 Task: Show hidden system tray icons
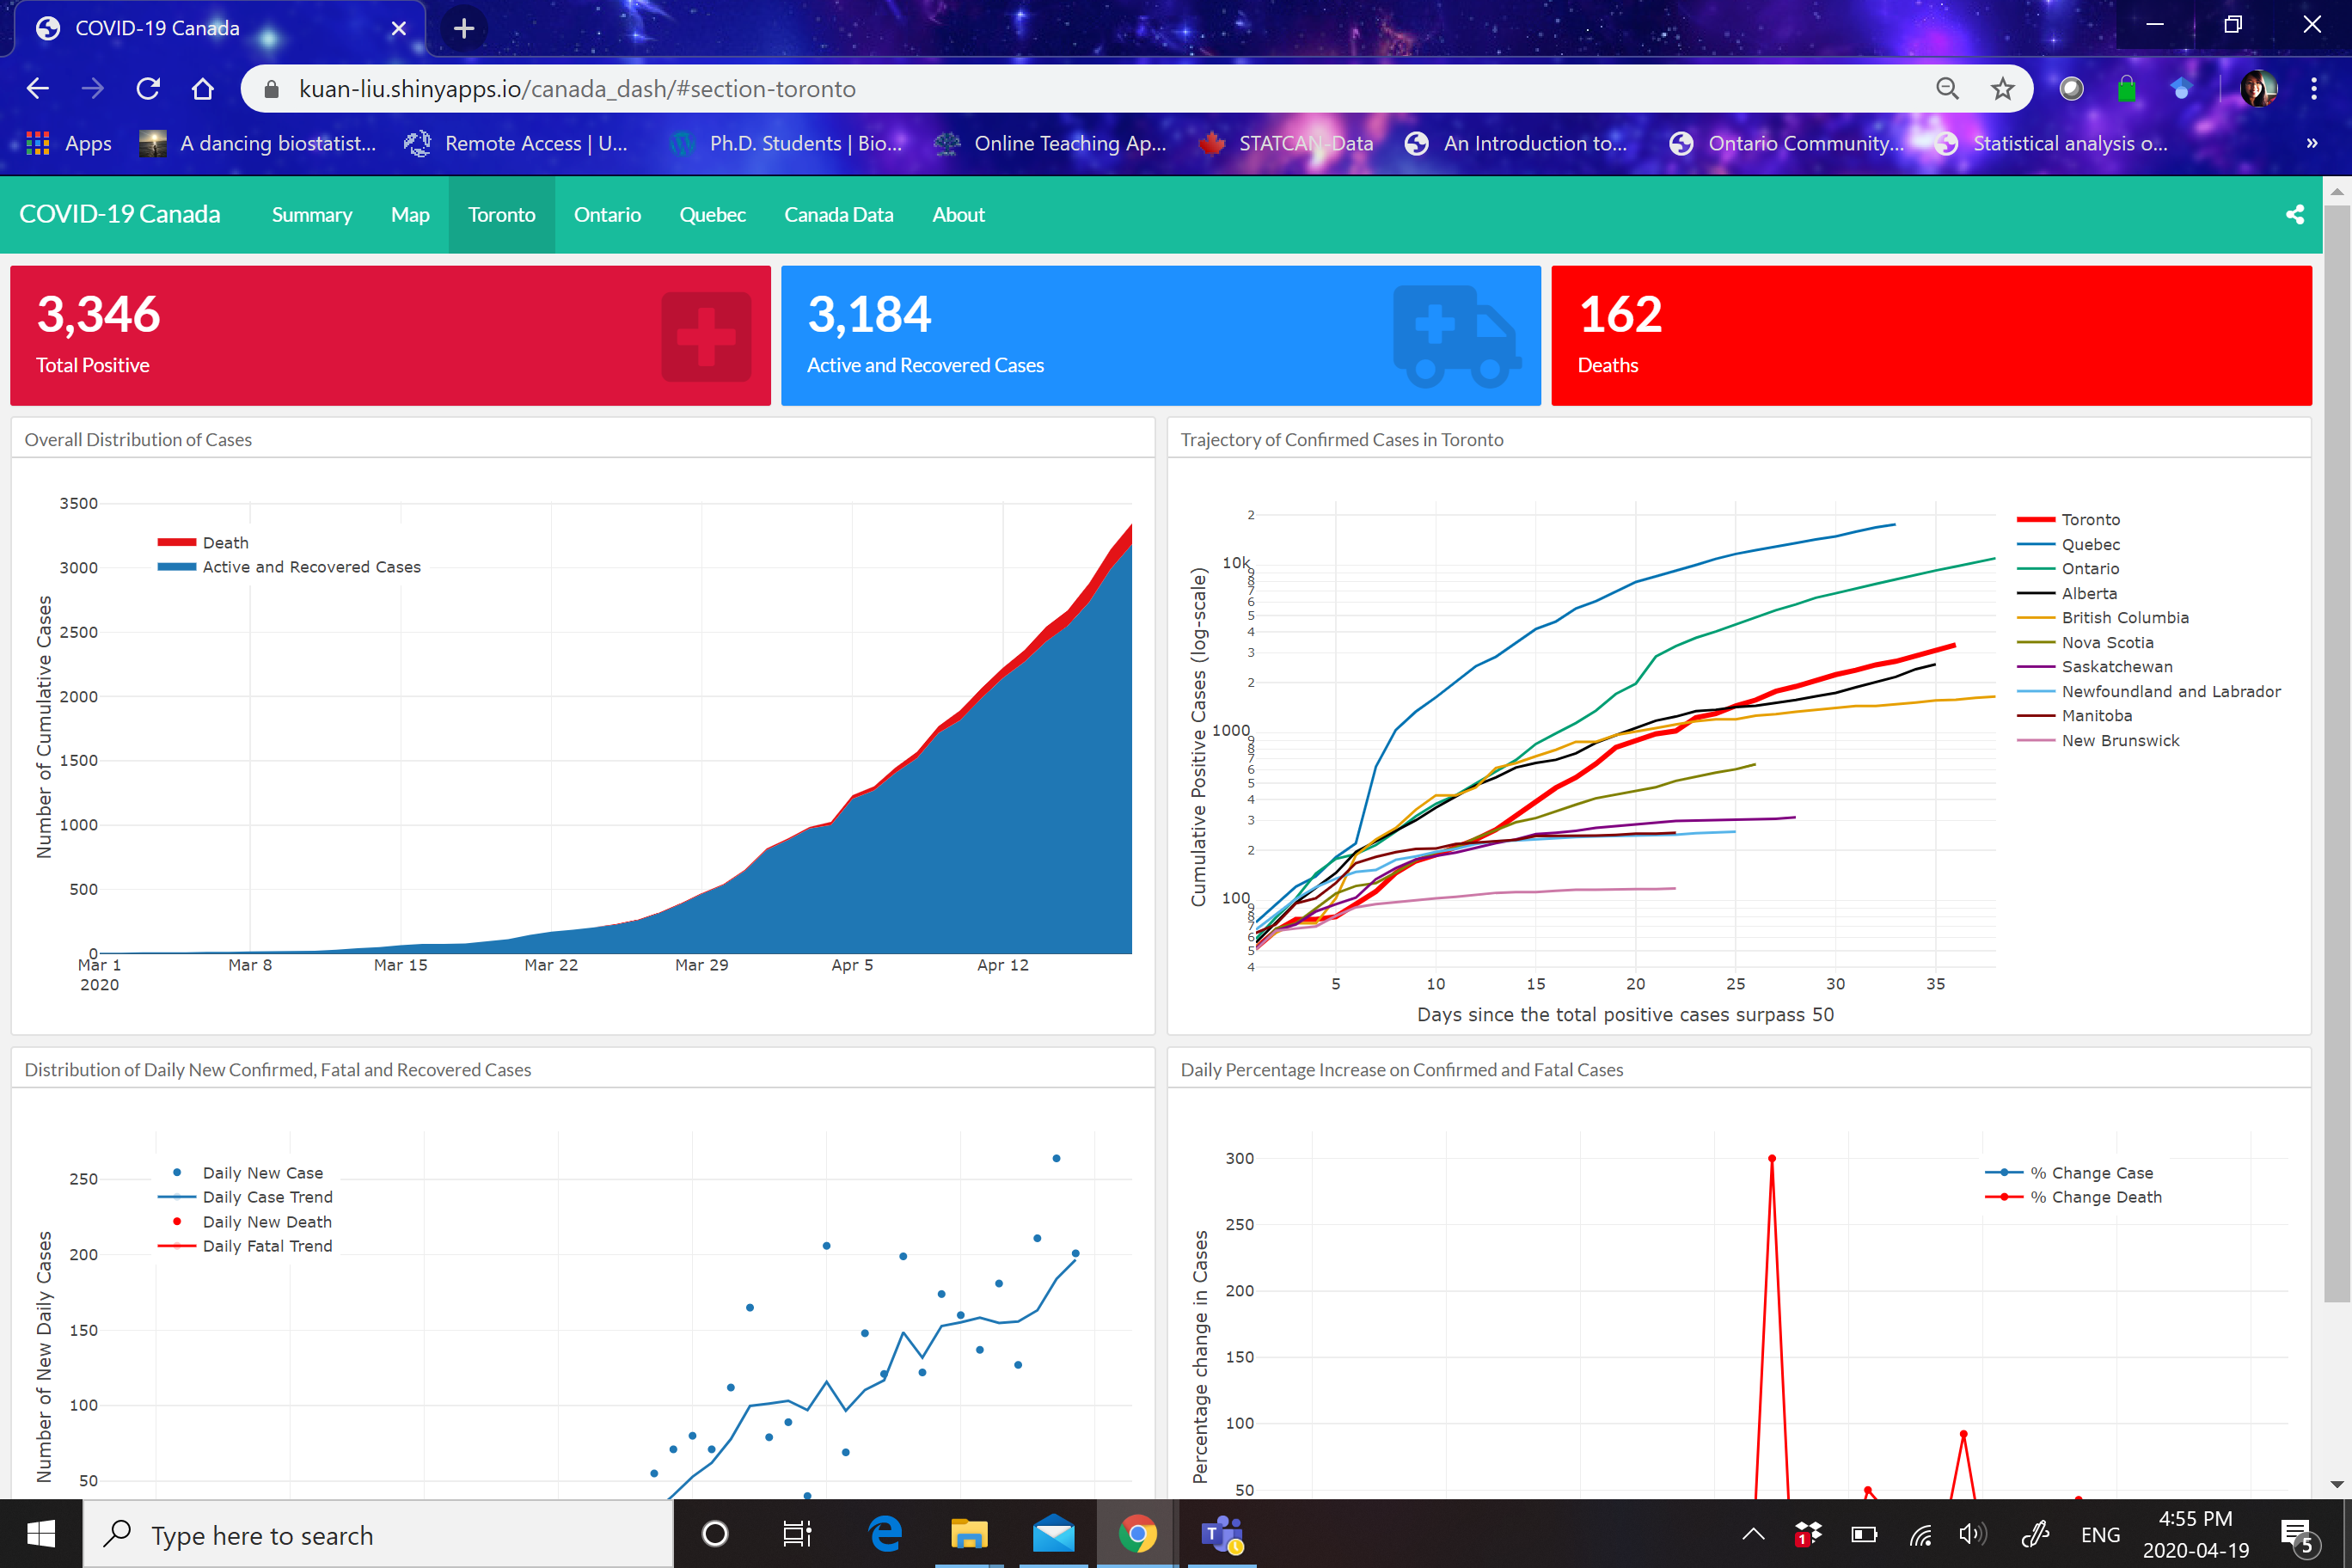click(x=1752, y=1534)
